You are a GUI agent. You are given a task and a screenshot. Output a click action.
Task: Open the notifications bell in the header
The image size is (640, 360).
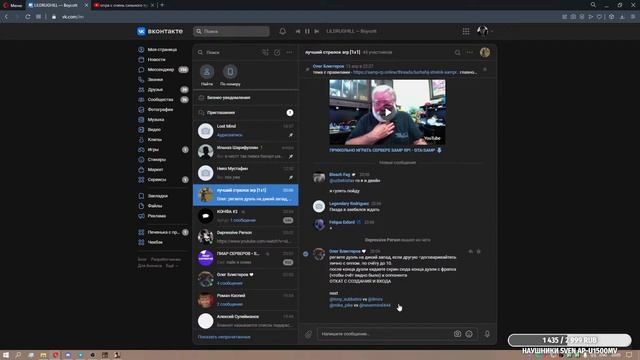point(282,31)
